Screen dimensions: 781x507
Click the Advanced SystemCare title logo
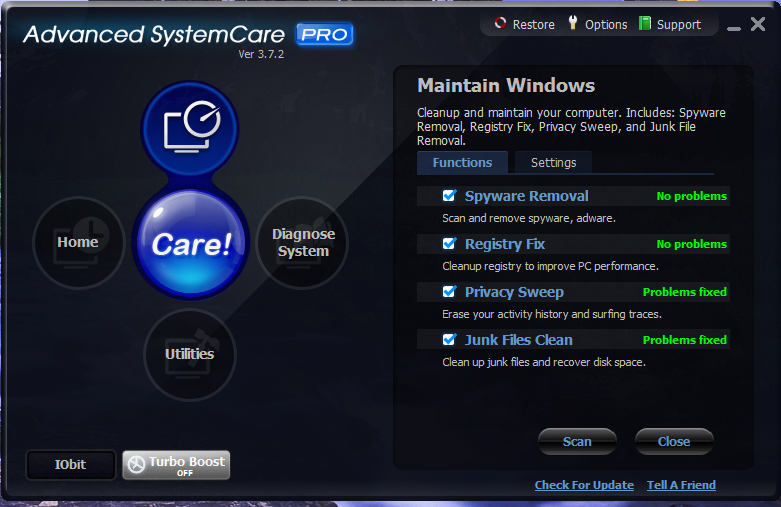coord(154,35)
